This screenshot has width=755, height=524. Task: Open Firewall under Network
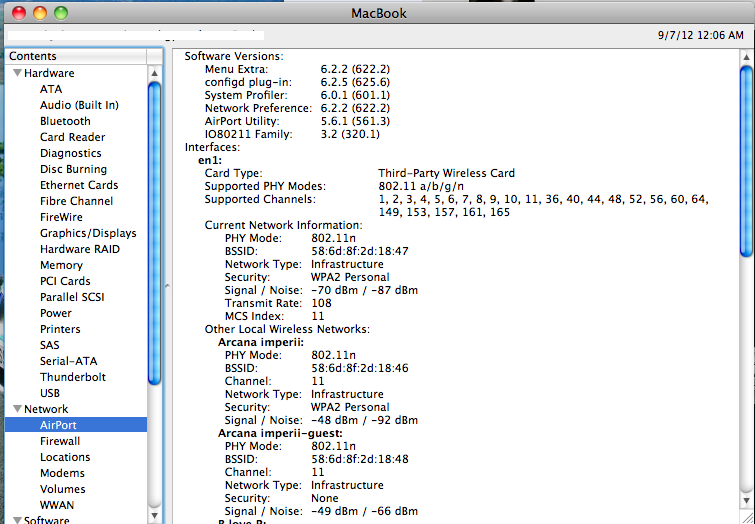[x=60, y=441]
